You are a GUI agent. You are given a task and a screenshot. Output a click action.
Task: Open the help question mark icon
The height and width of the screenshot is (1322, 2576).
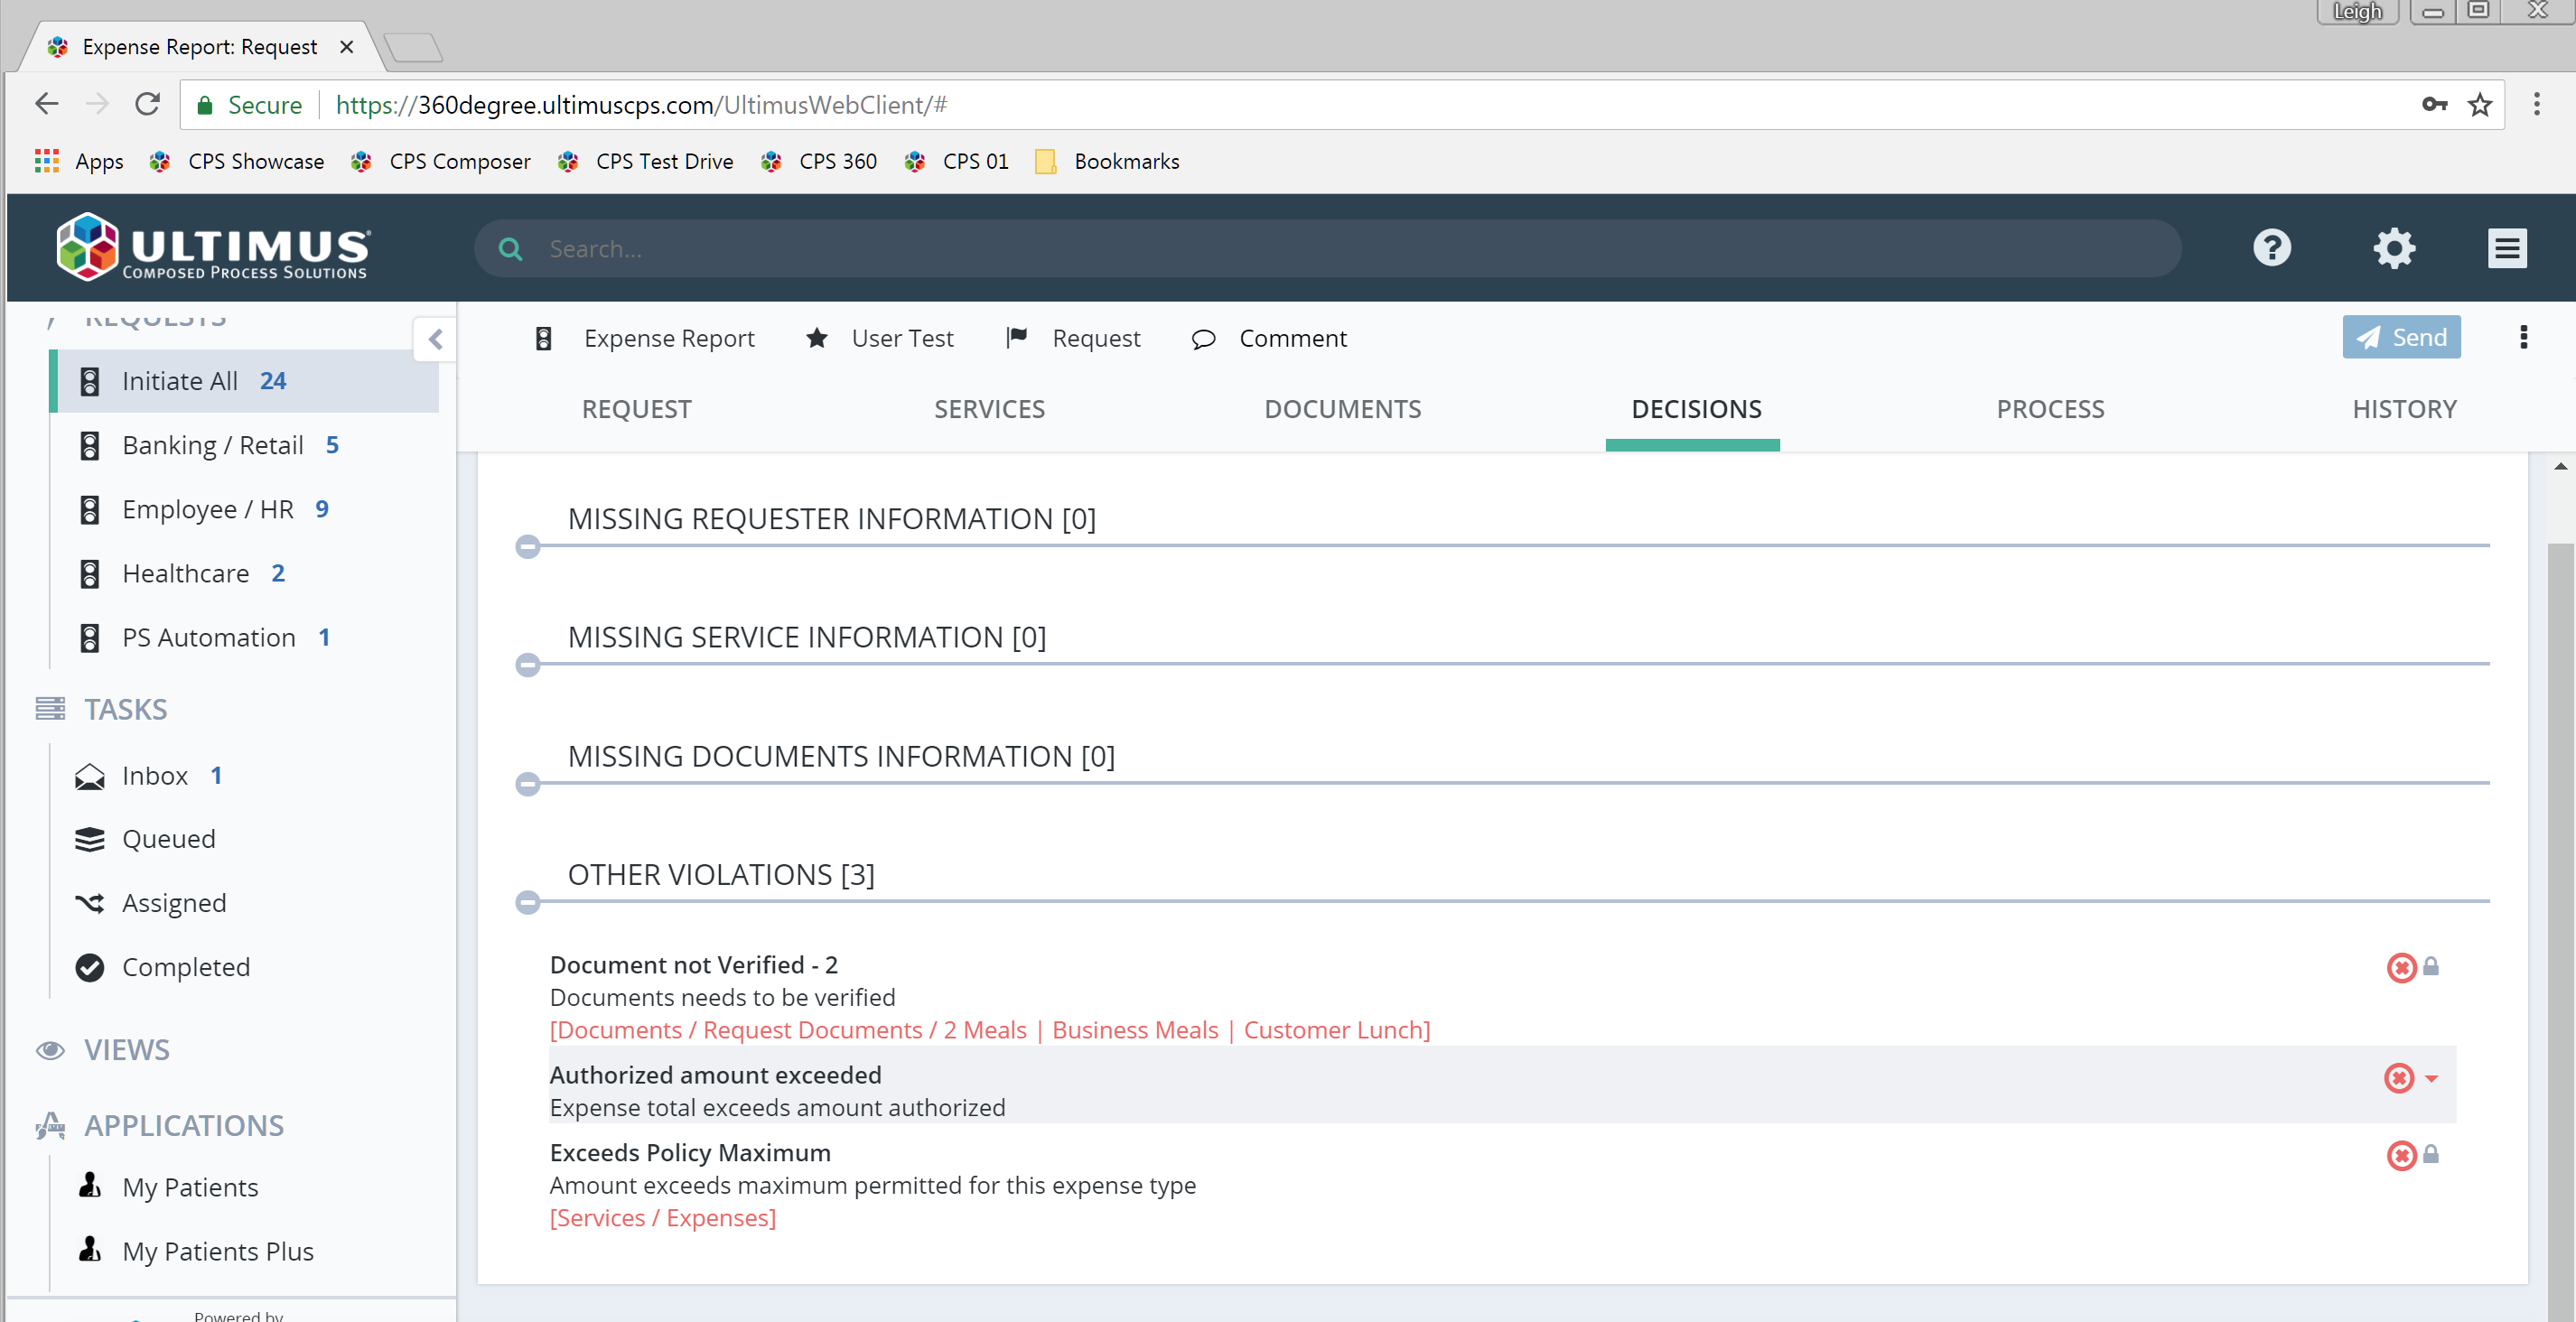tap(2272, 247)
